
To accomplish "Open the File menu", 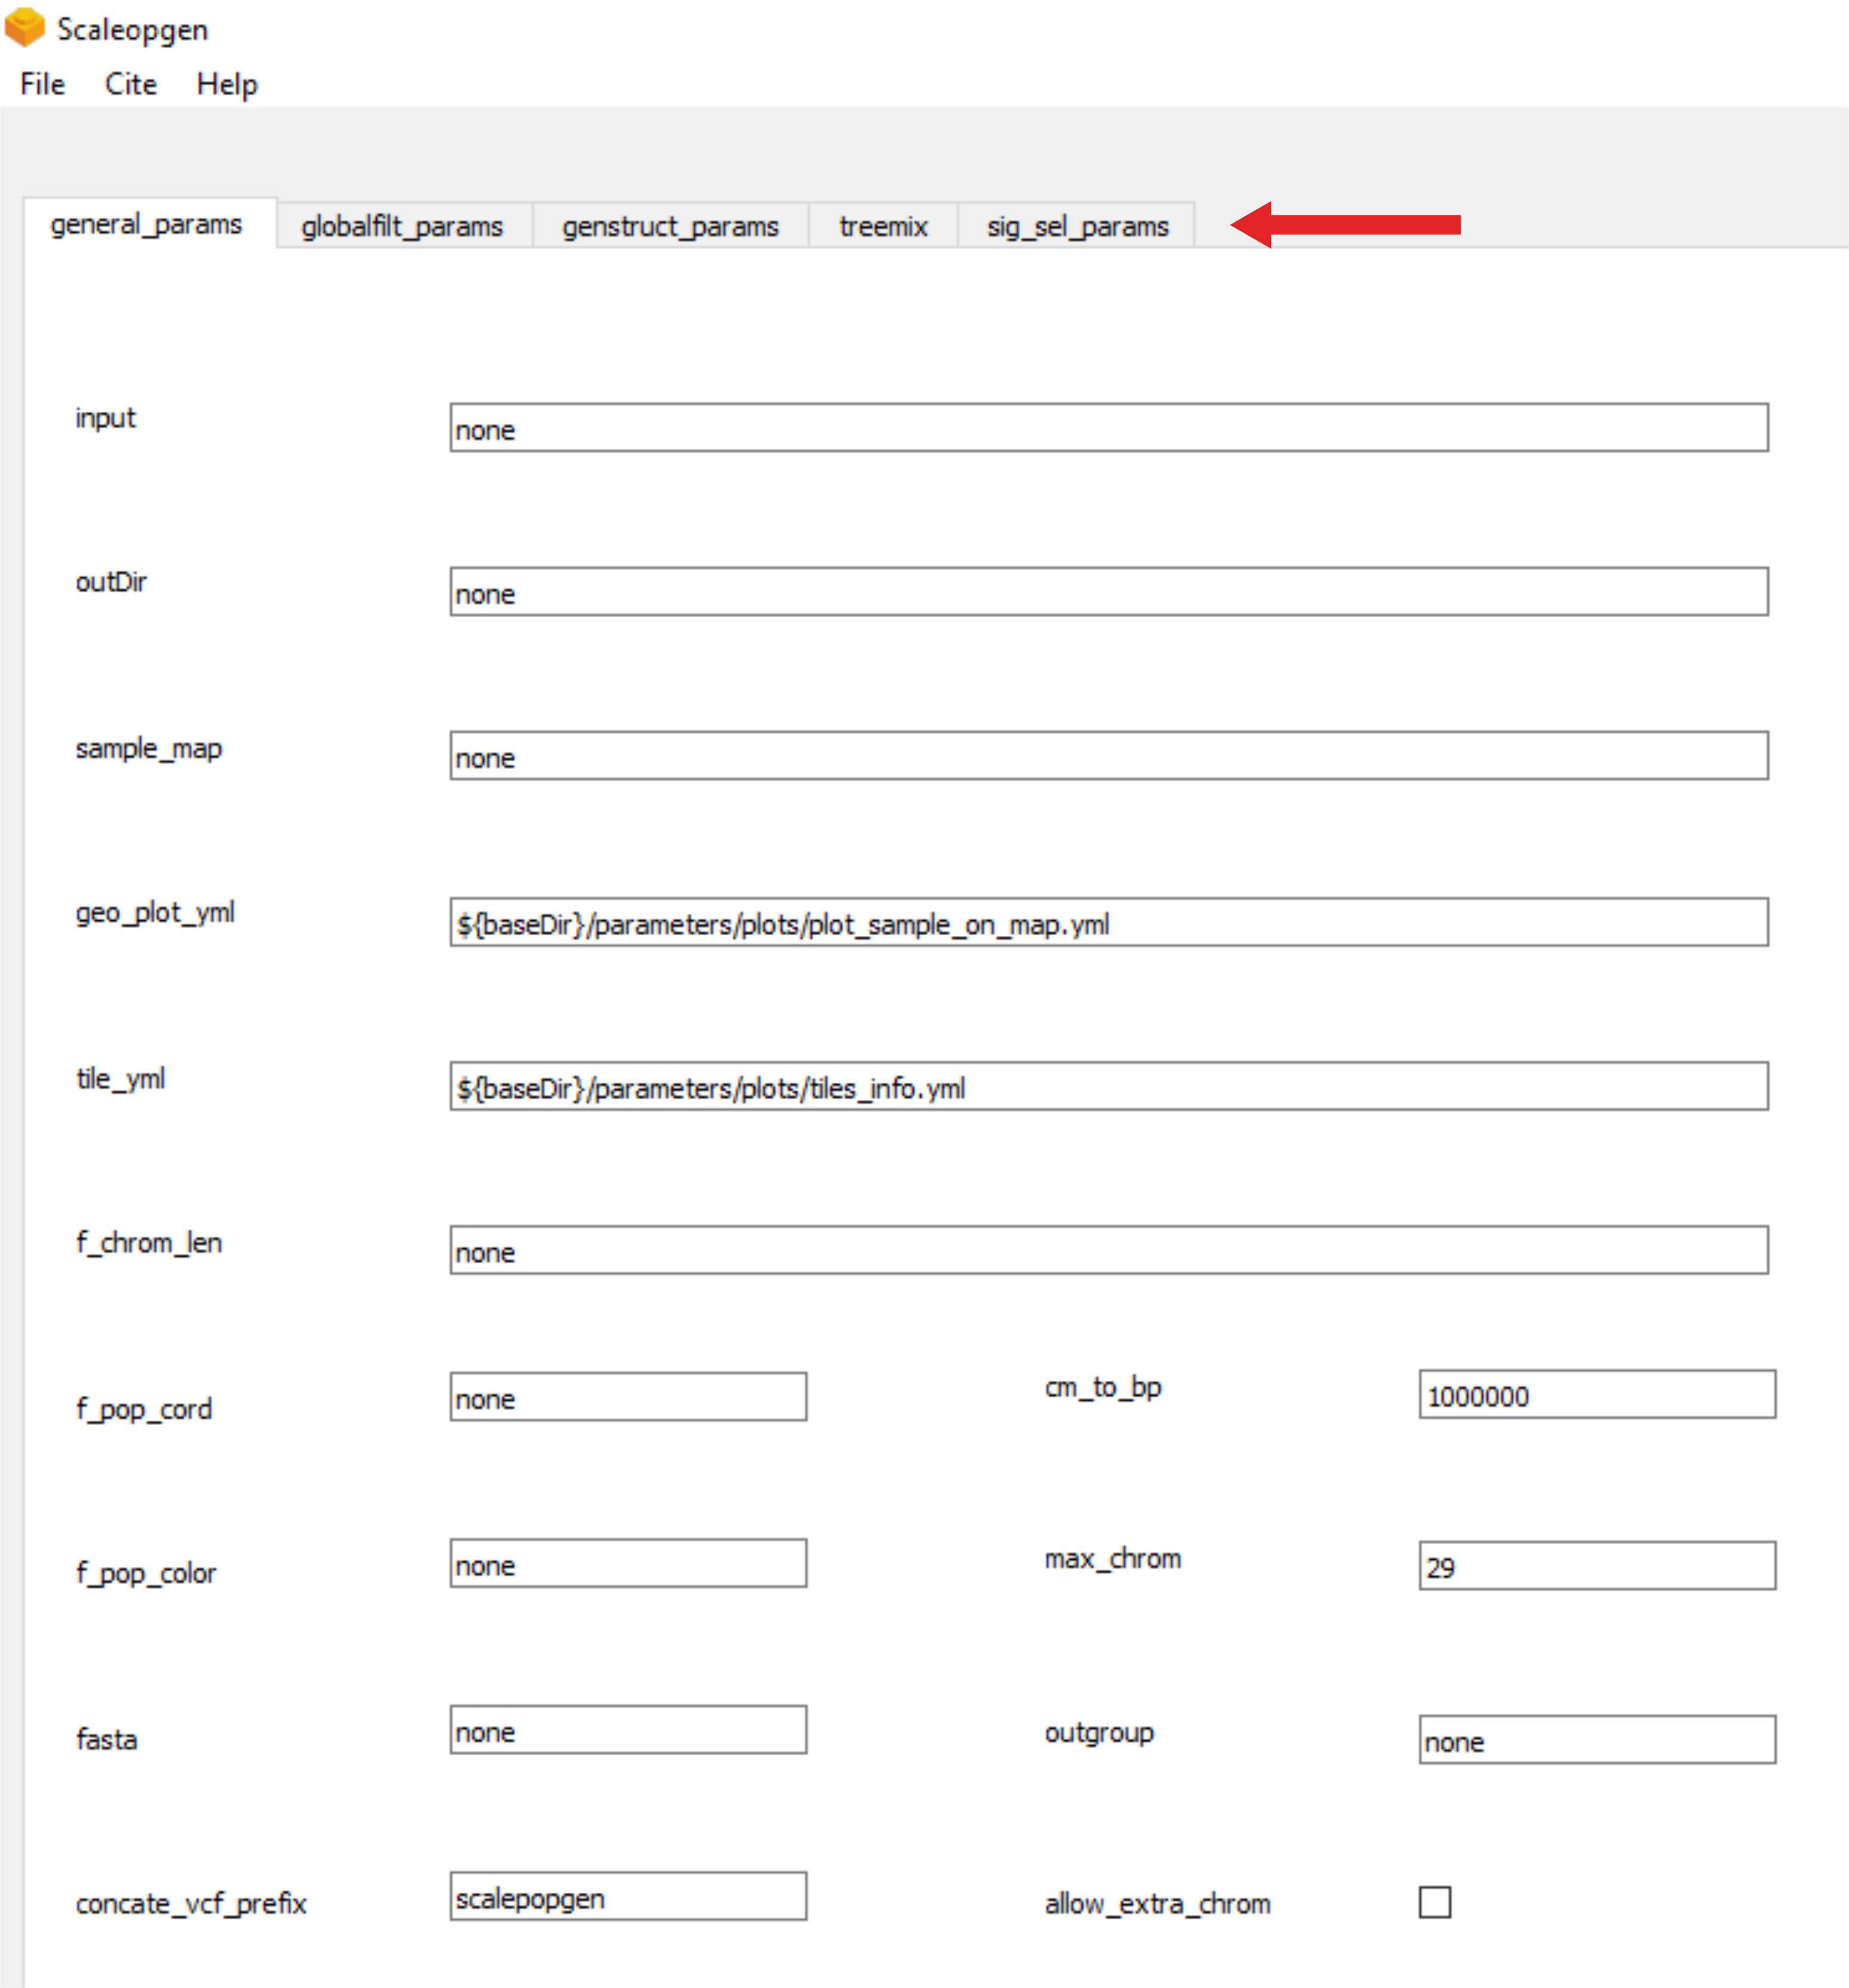I will click(43, 84).
